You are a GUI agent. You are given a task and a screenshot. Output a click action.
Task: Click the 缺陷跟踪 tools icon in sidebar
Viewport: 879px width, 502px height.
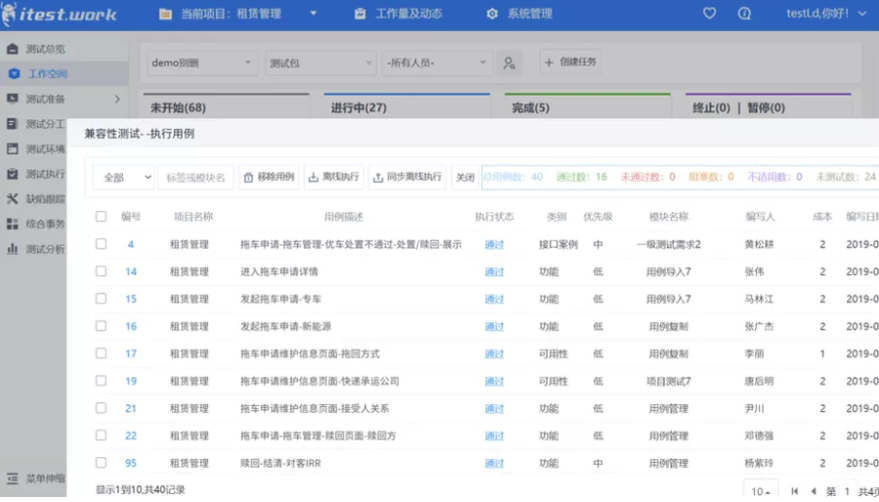pyautogui.click(x=12, y=198)
